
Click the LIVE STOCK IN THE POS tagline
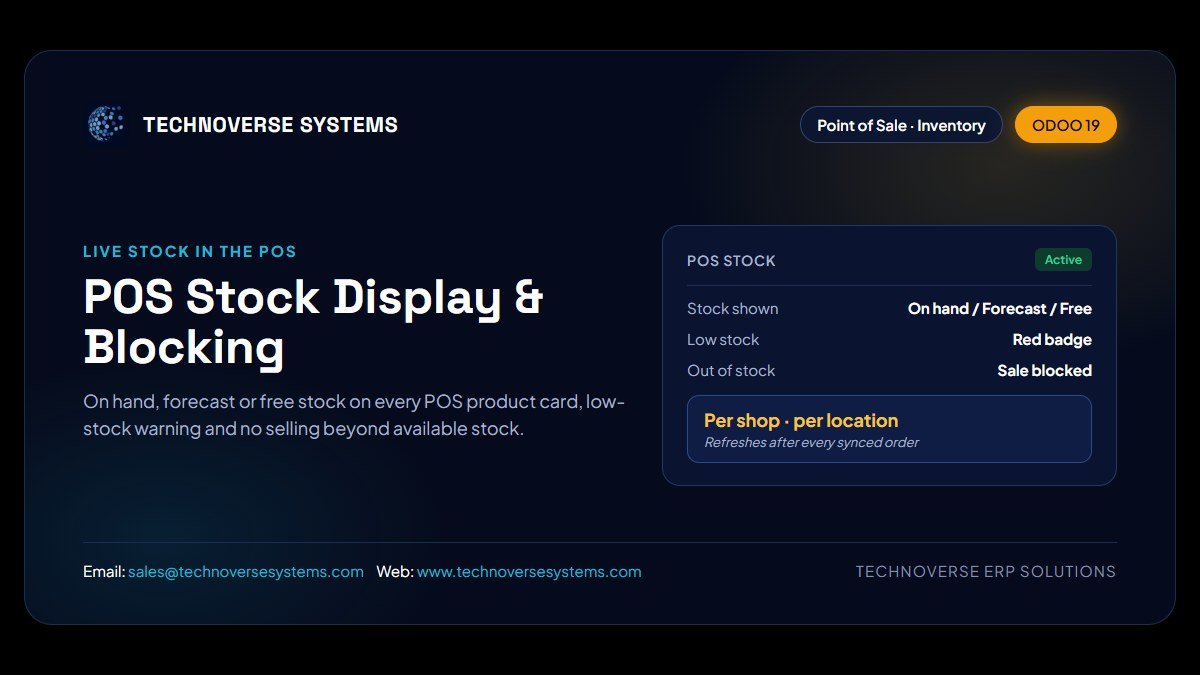coord(190,252)
